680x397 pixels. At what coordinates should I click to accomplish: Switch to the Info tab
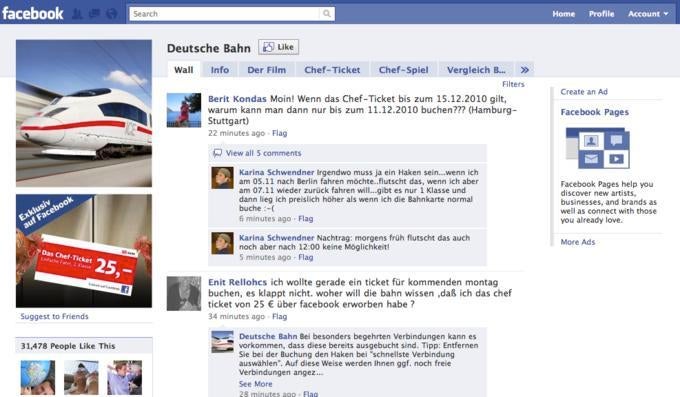click(220, 70)
